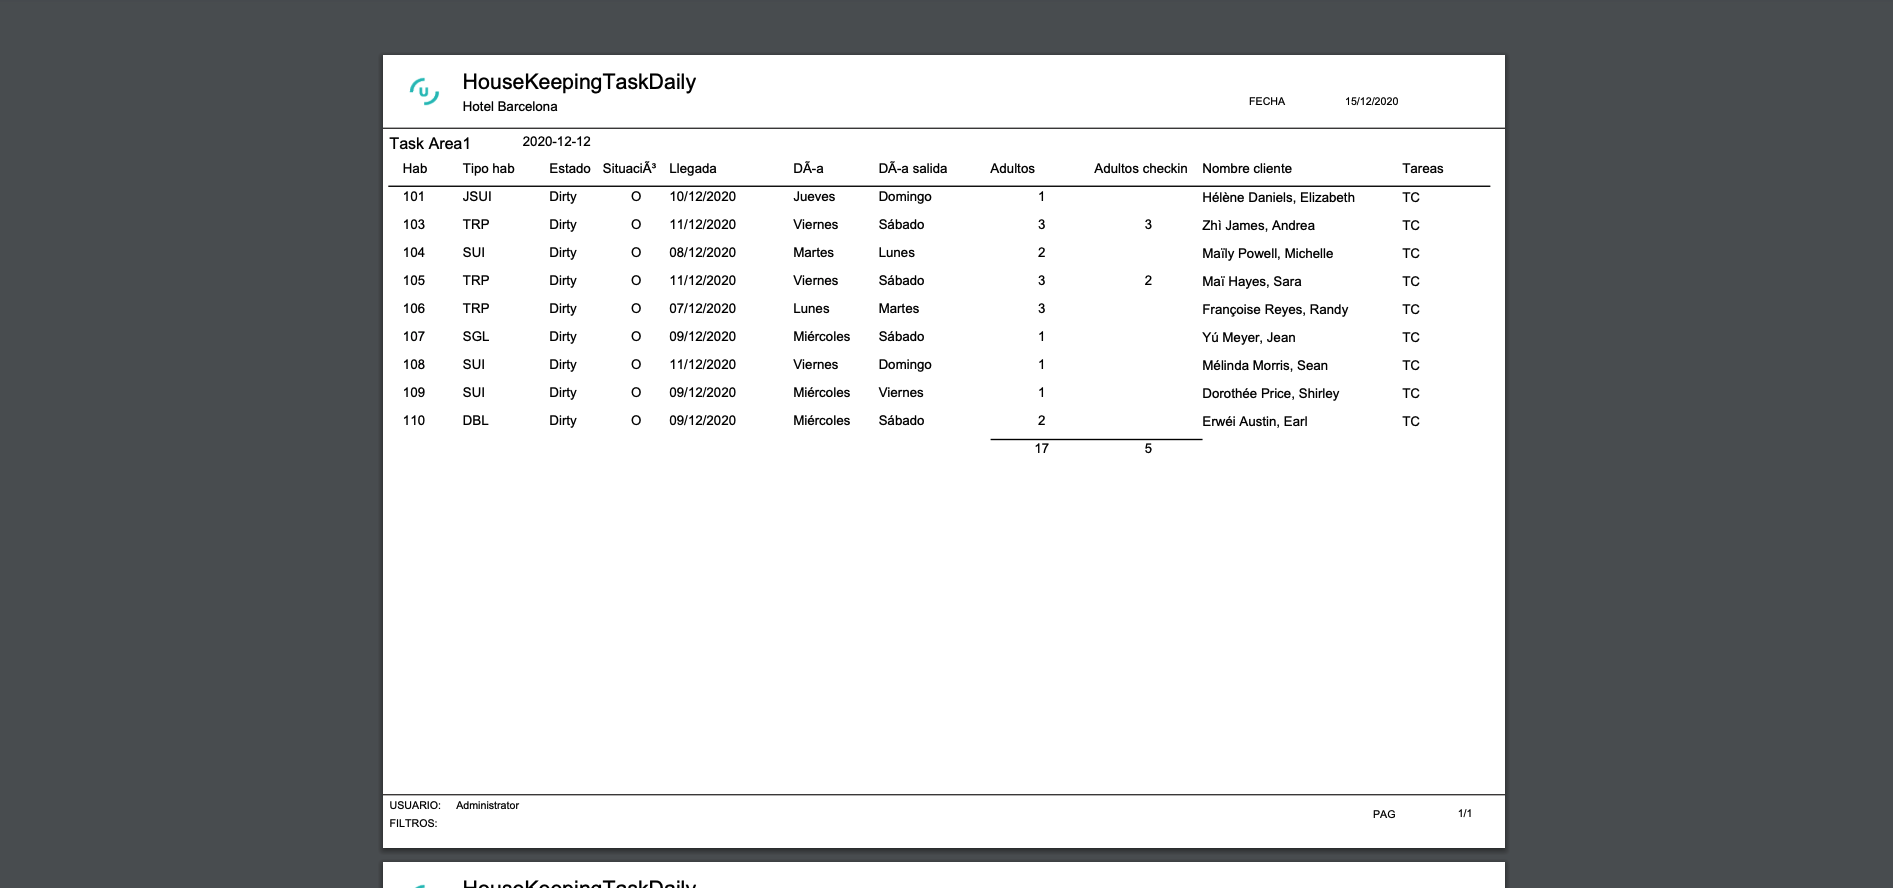Image resolution: width=1893 pixels, height=888 pixels.
Task: Click the Administrator user name in footer
Action: (x=487, y=806)
